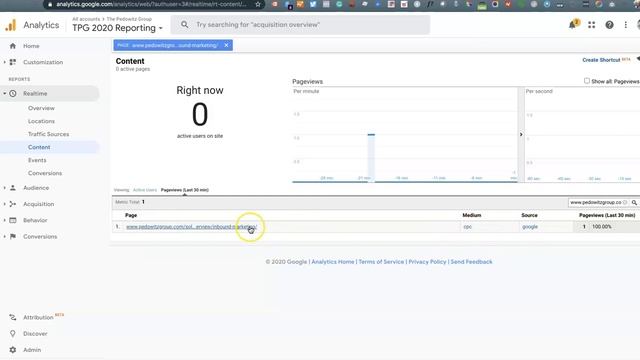This screenshot has height=360, width=640.
Task: Remove the PAGE filter chip with its X
Action: pyautogui.click(x=226, y=45)
